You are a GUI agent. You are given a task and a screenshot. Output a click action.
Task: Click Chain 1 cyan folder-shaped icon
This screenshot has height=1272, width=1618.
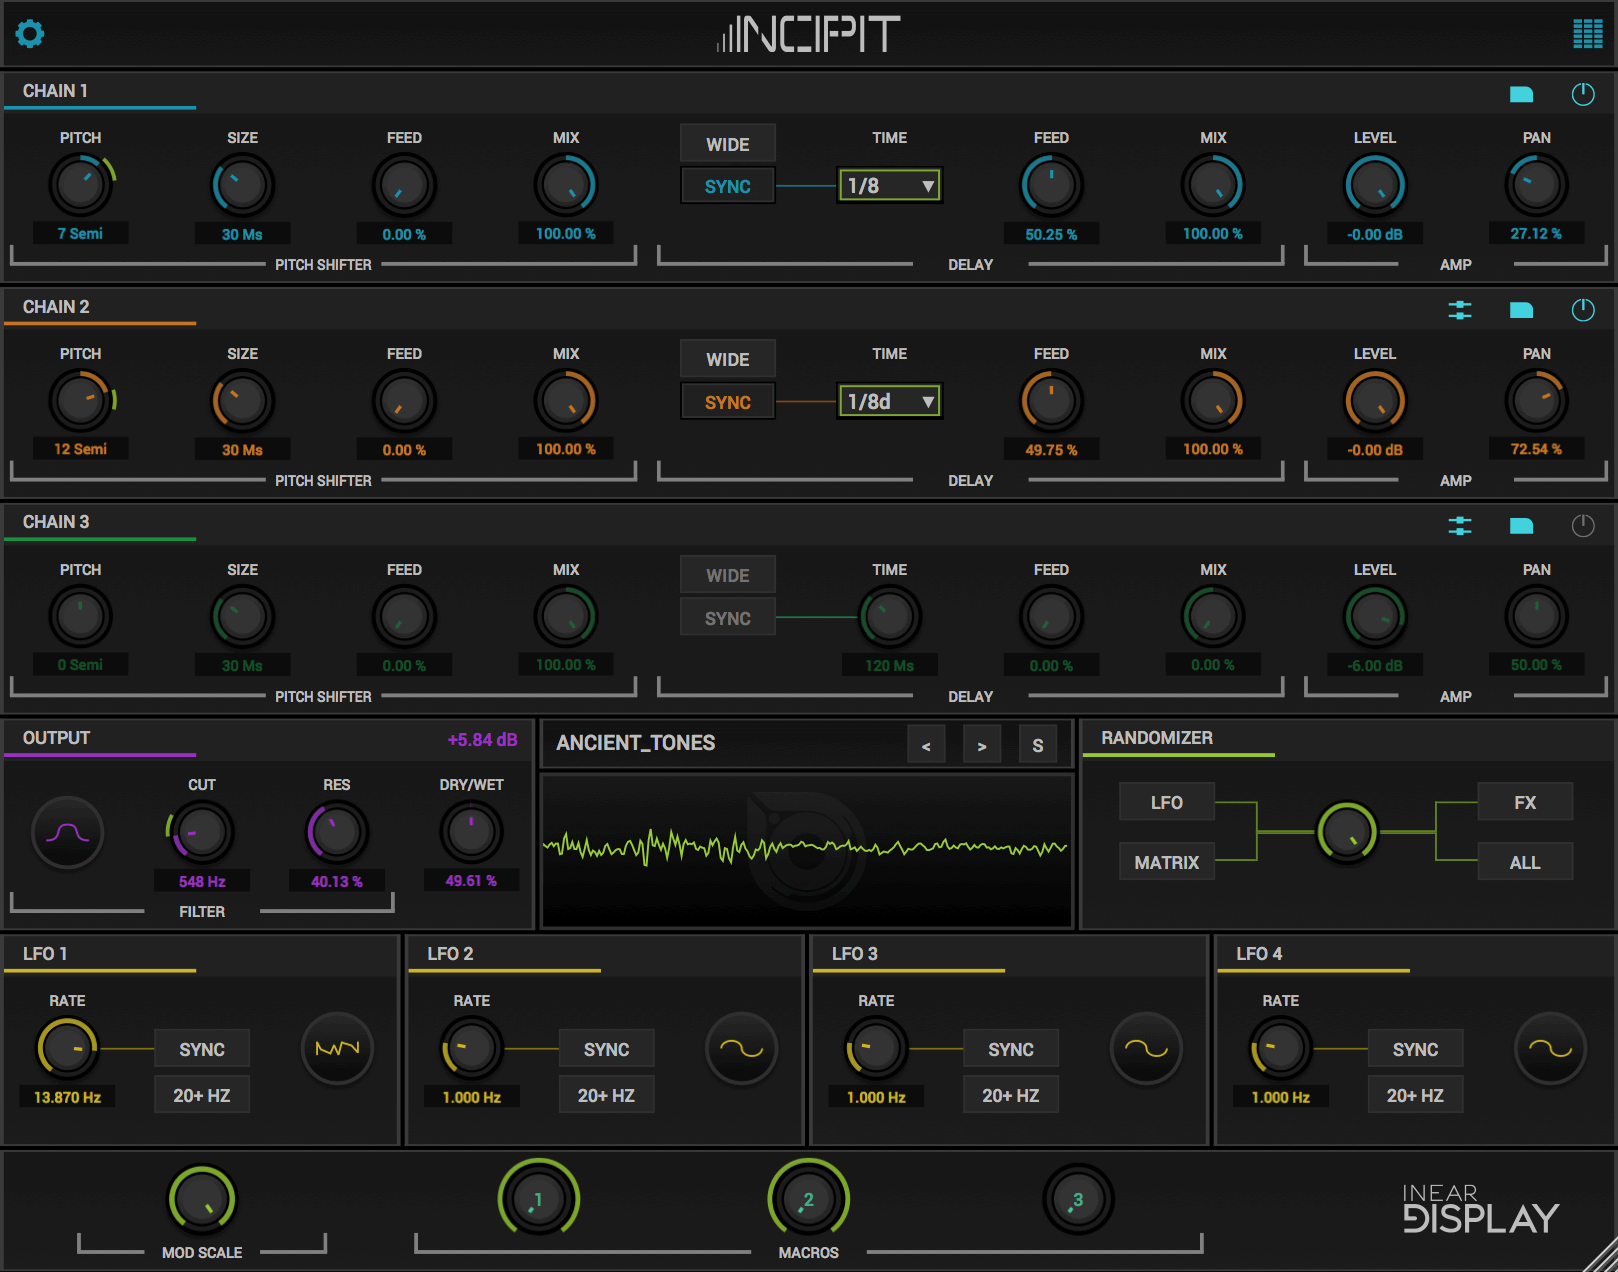click(1521, 94)
